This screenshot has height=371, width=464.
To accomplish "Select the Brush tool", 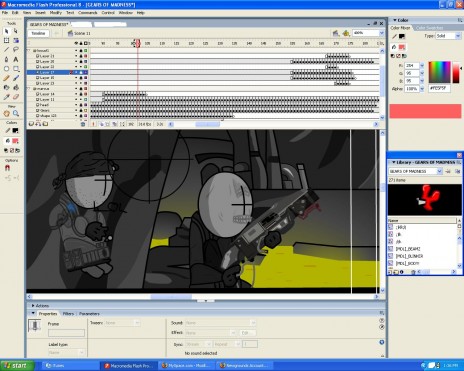I will pyautogui.click(x=16, y=78).
